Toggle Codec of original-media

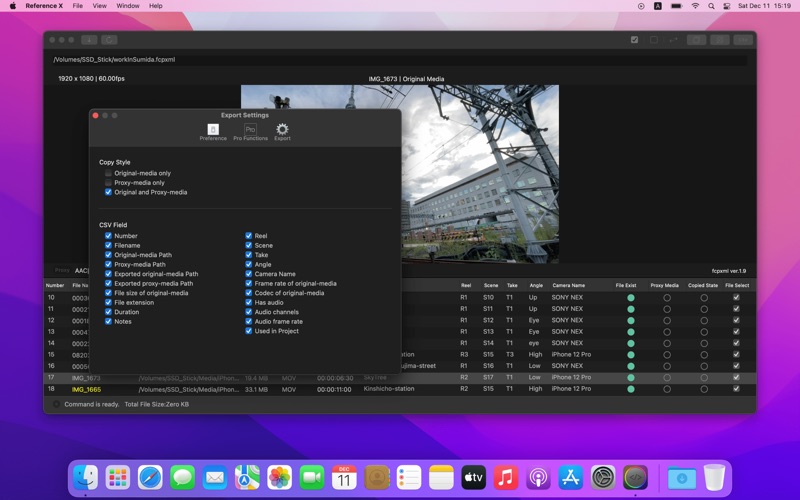point(248,293)
